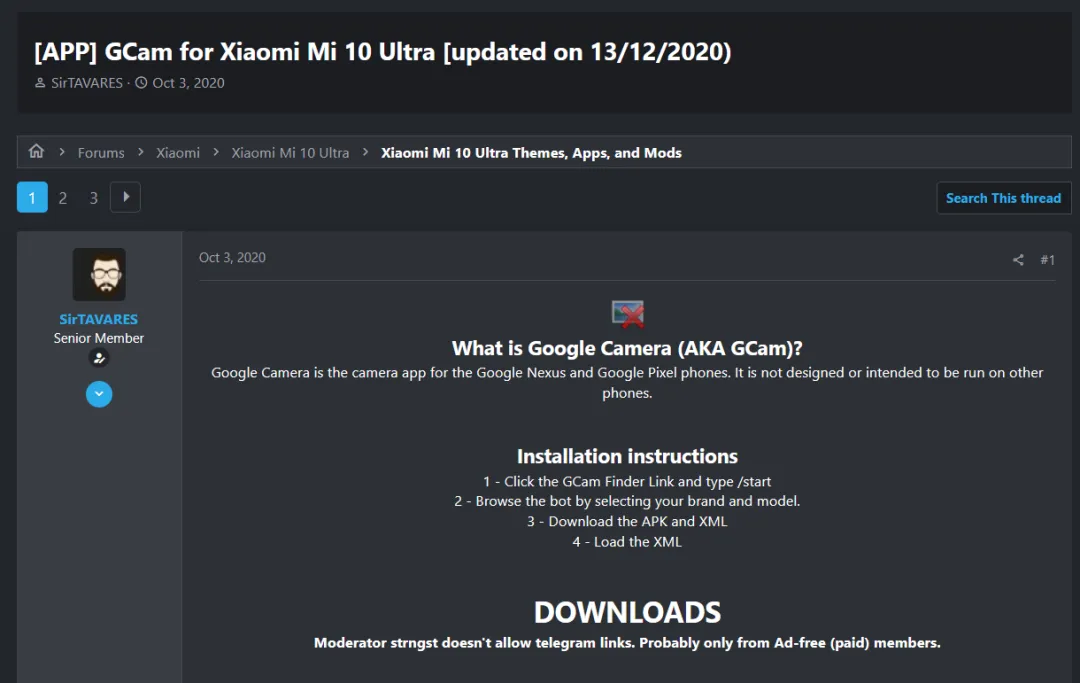The width and height of the screenshot is (1080, 683).
Task: Click the post date Oct 3, 2020 link
Action: click(x=232, y=258)
